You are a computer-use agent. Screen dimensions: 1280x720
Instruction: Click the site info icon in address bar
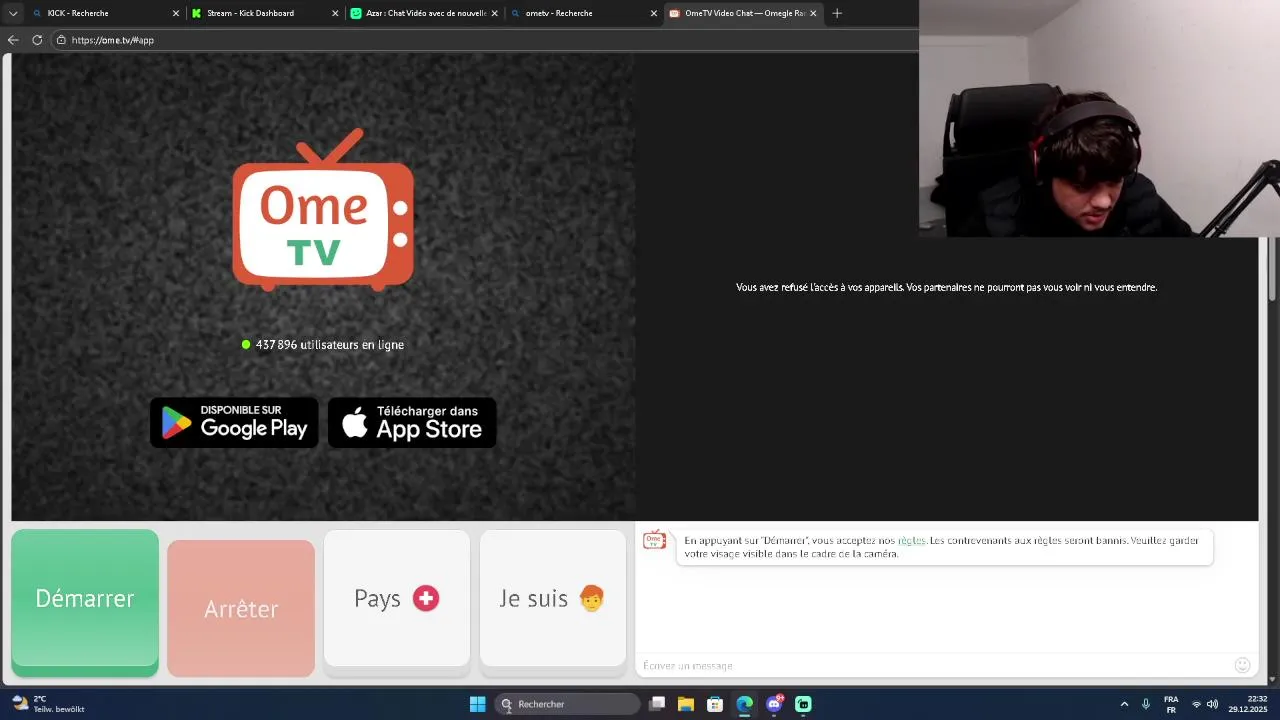point(61,40)
